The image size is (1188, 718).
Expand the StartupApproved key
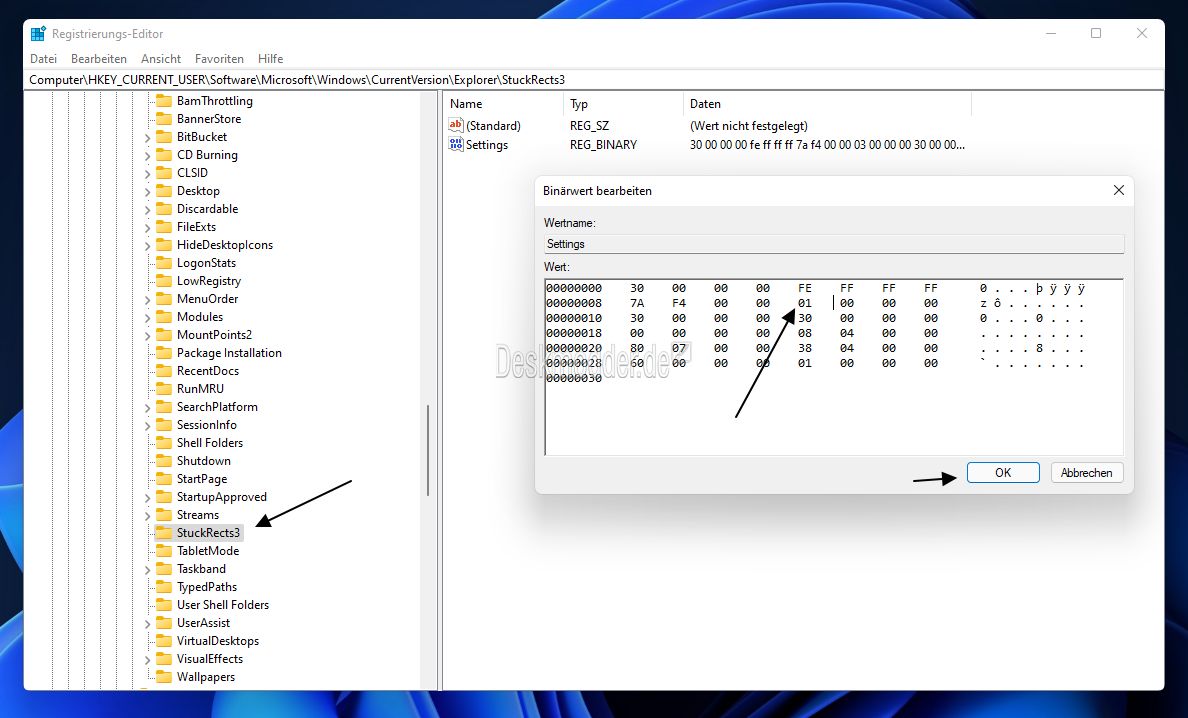(147, 498)
